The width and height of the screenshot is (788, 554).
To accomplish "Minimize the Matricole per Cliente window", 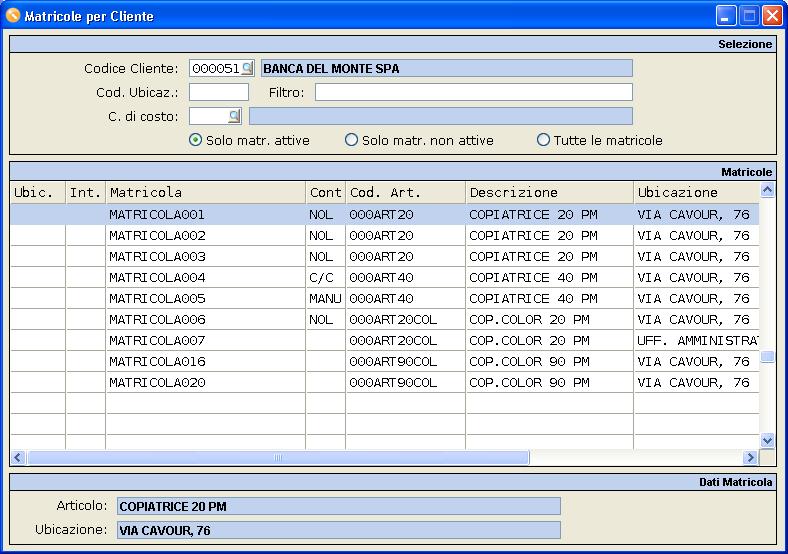I will tap(726, 16).
